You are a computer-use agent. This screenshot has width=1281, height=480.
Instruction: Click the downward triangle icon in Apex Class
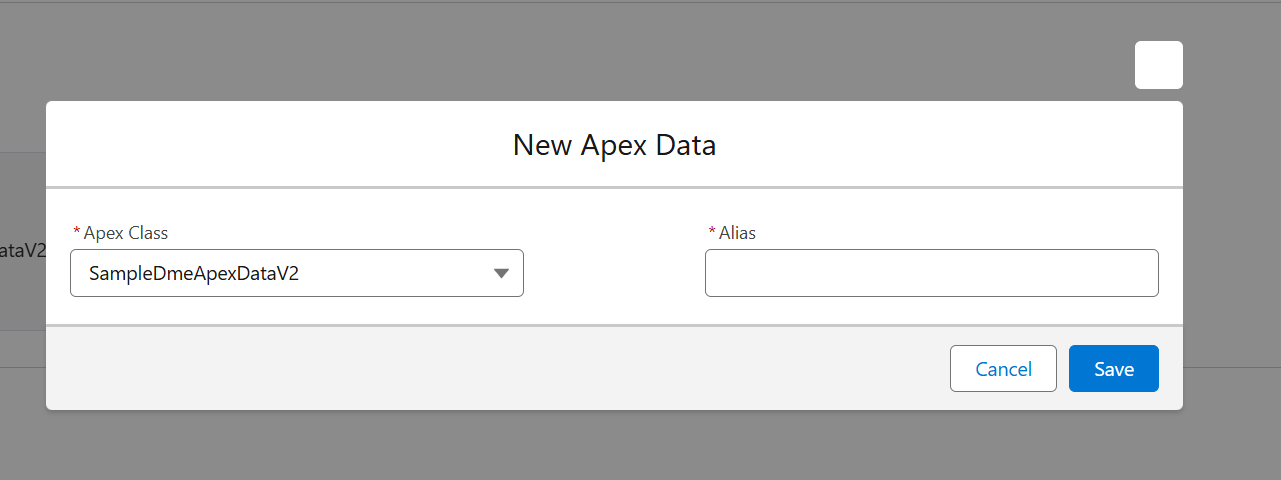502,274
